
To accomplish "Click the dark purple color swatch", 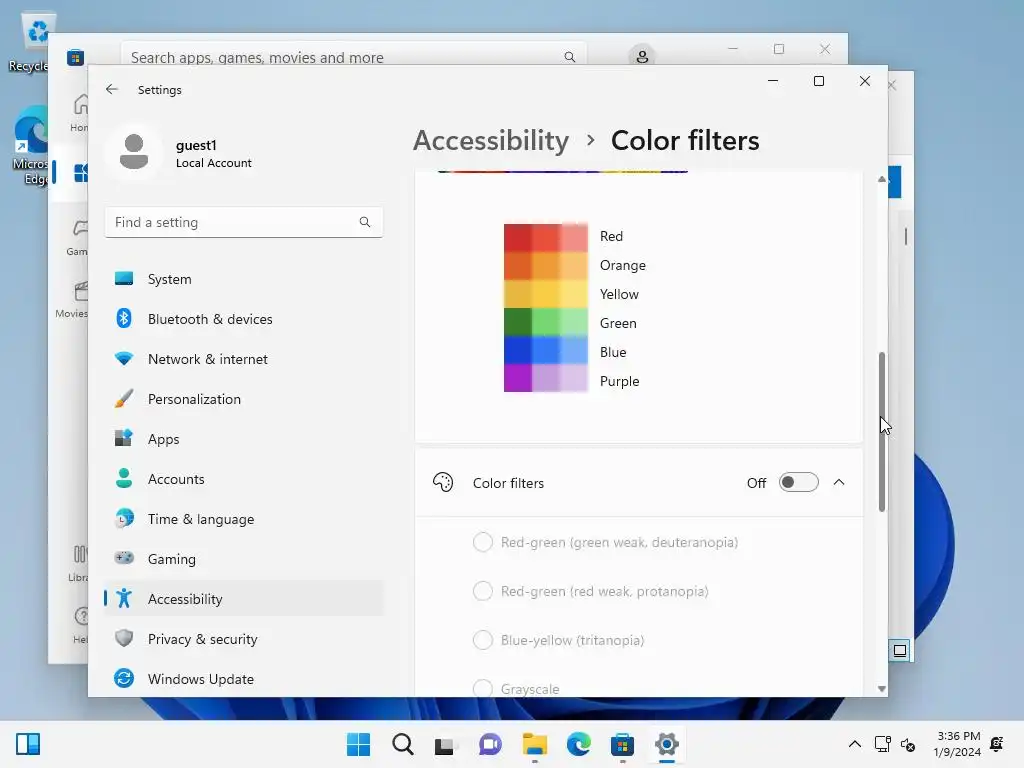I will [x=517, y=378].
